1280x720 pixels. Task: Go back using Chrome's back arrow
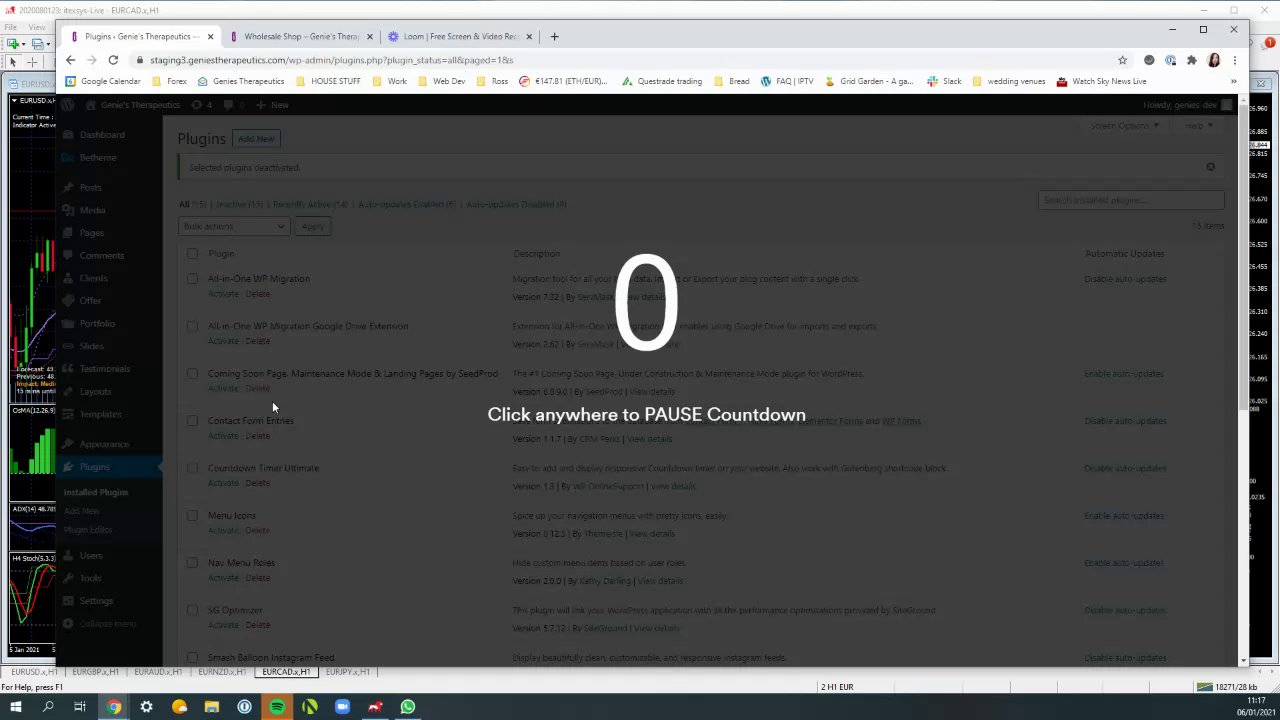pyautogui.click(x=70, y=60)
